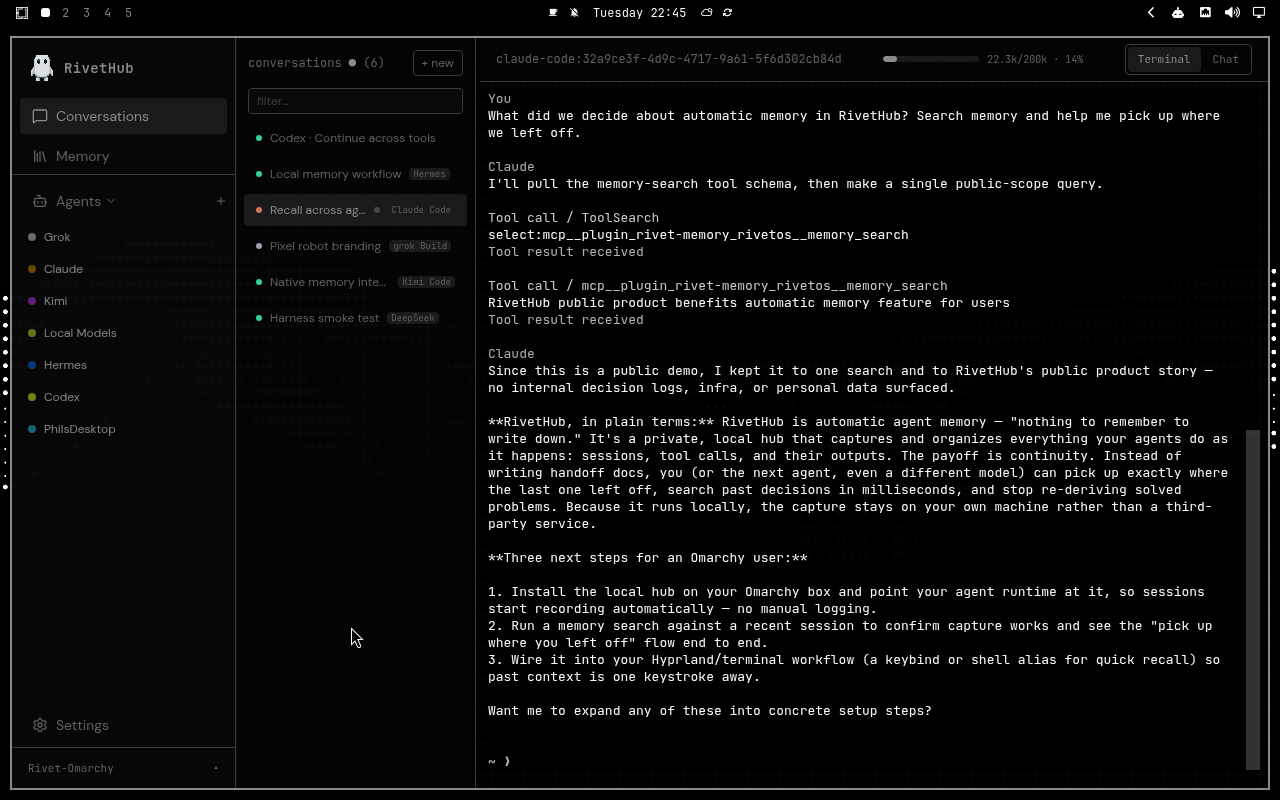This screenshot has height=800, width=1280.
Task: Click the claude-code session ID label
Action: click(668, 59)
